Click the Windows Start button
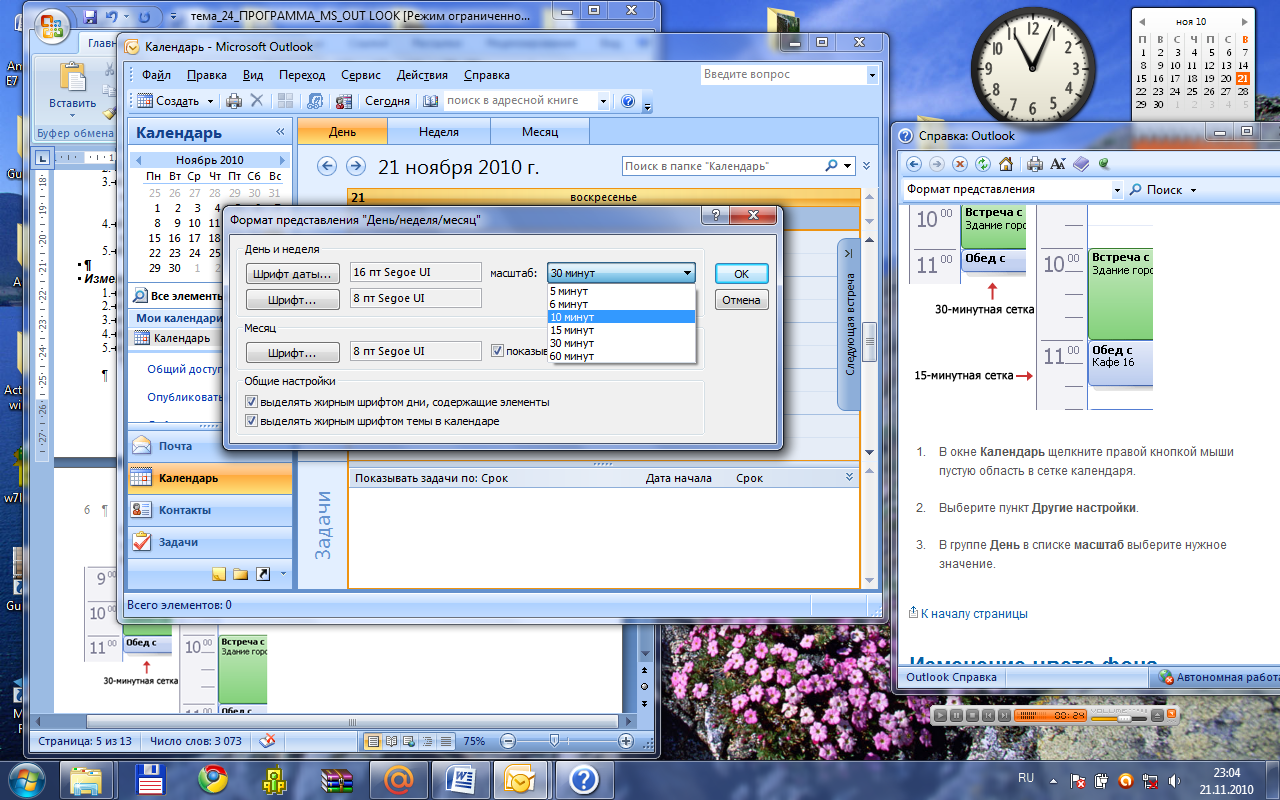Image resolution: width=1280 pixels, height=800 pixels. click(27, 779)
